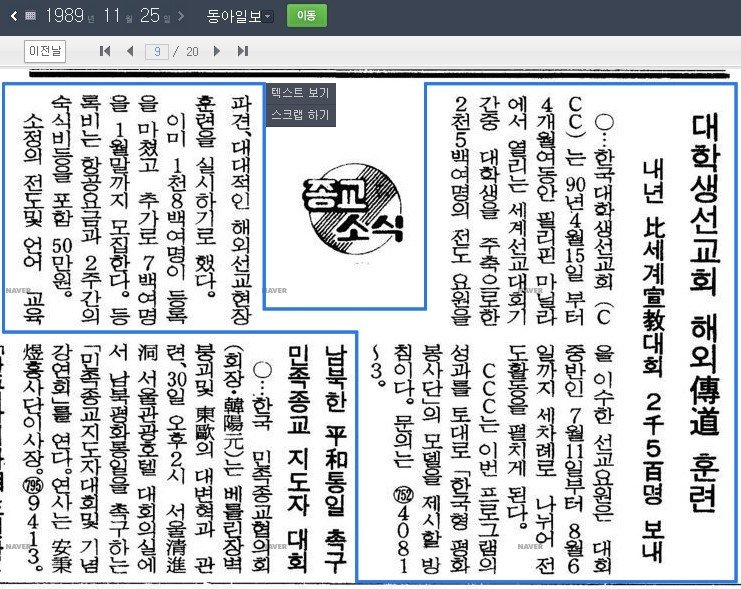Jump to the last page
The width and height of the screenshot is (741, 589).
(243, 51)
